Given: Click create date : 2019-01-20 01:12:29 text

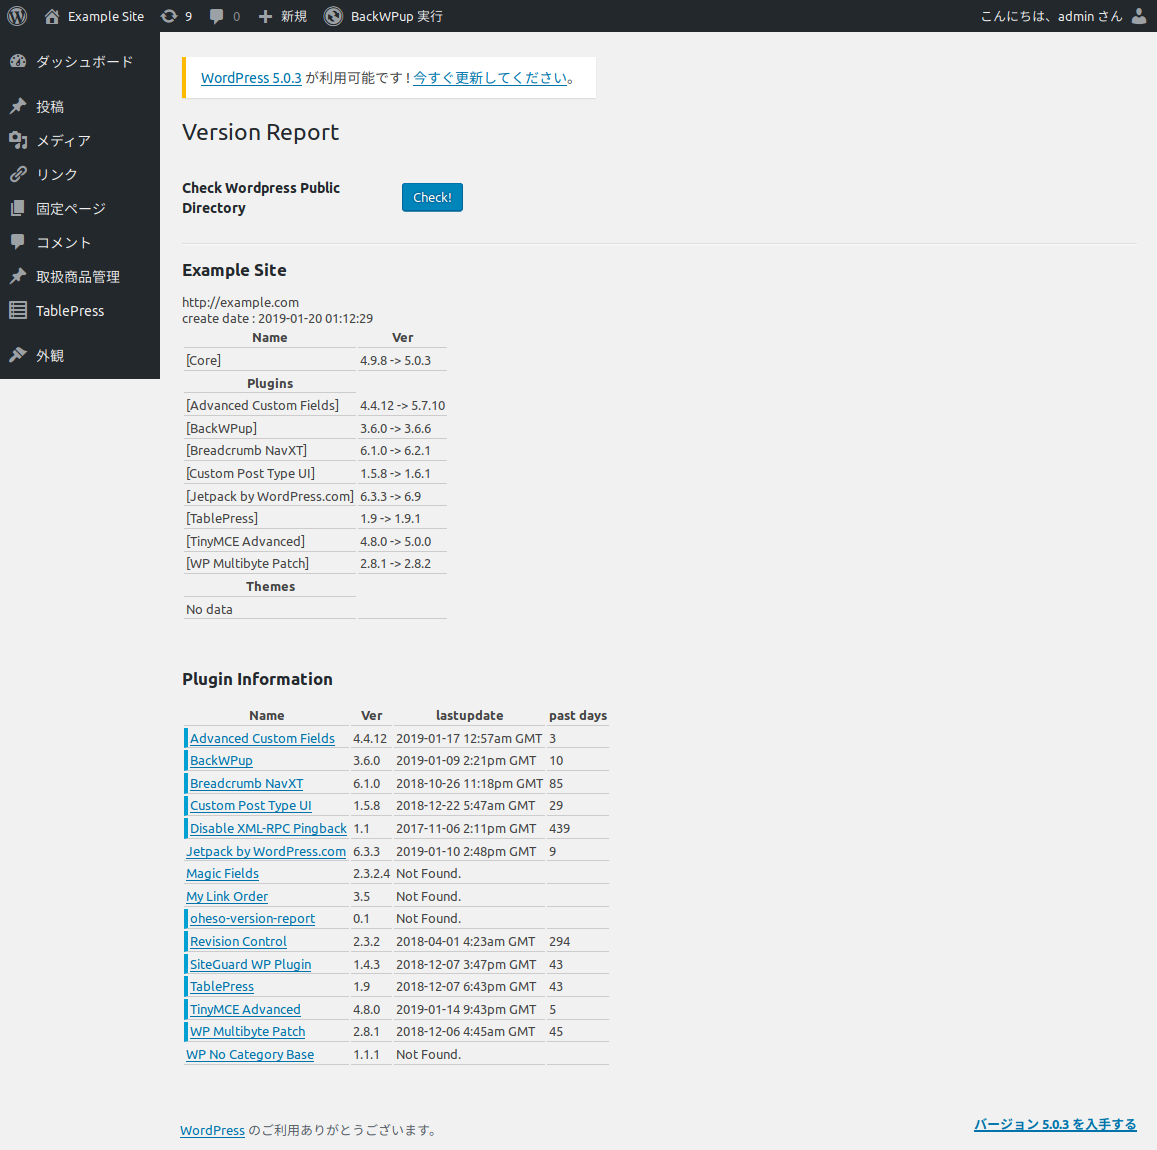Looking at the screenshot, I should click(x=277, y=318).
